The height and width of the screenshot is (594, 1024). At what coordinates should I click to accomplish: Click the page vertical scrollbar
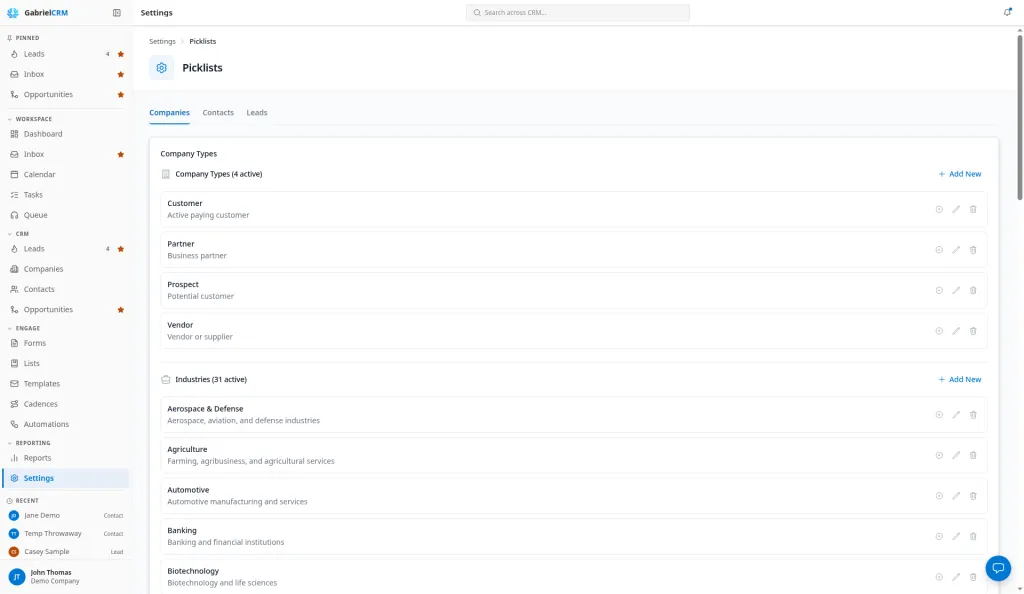click(1019, 117)
